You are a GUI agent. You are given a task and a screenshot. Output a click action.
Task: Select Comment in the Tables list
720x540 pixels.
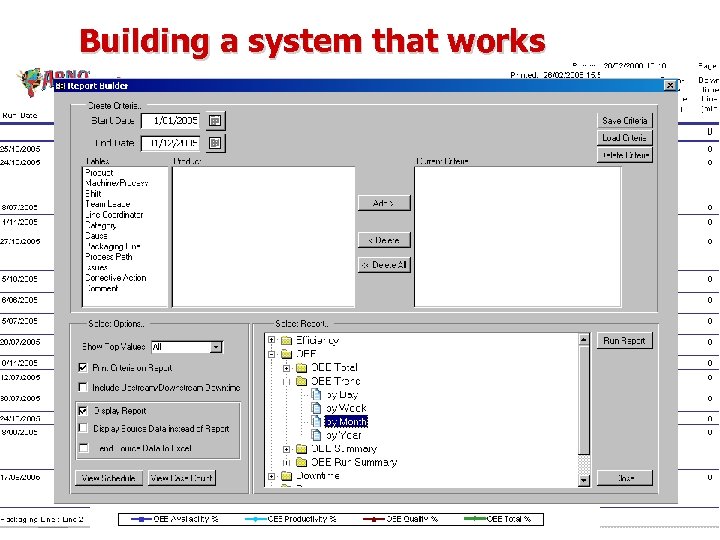102,288
